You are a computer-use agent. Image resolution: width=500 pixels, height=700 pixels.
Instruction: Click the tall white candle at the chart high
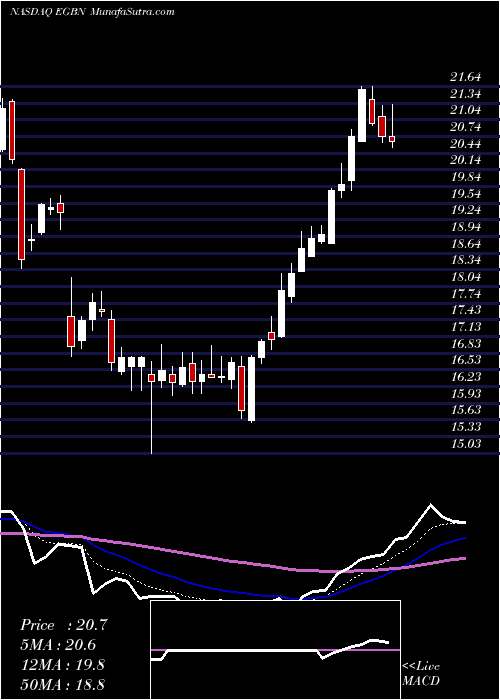pyautogui.click(x=362, y=115)
